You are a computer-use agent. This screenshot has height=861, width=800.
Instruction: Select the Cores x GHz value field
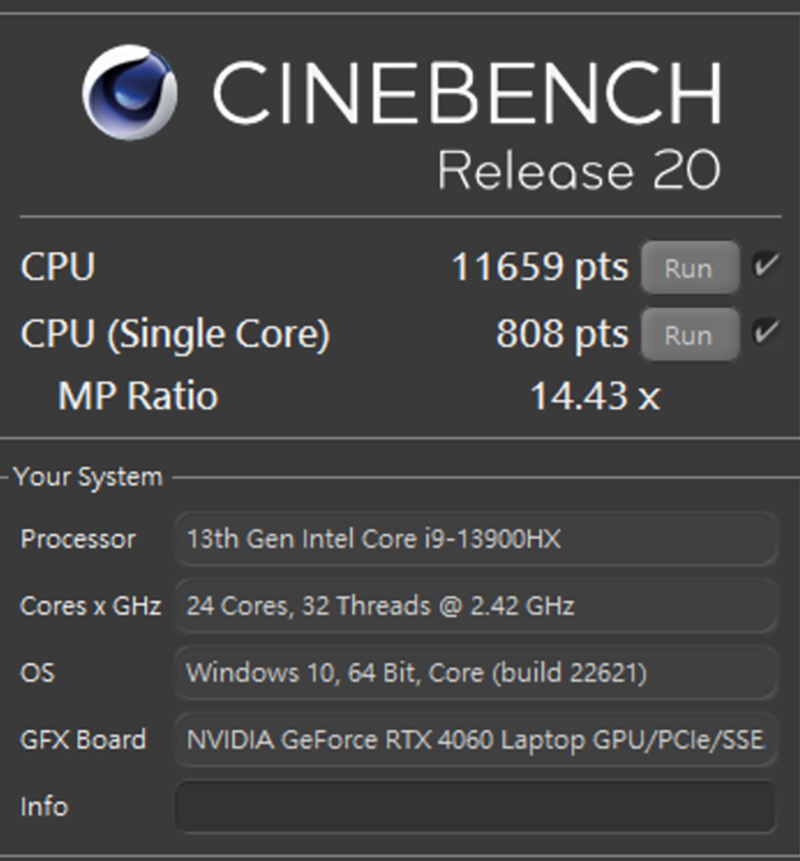point(475,606)
